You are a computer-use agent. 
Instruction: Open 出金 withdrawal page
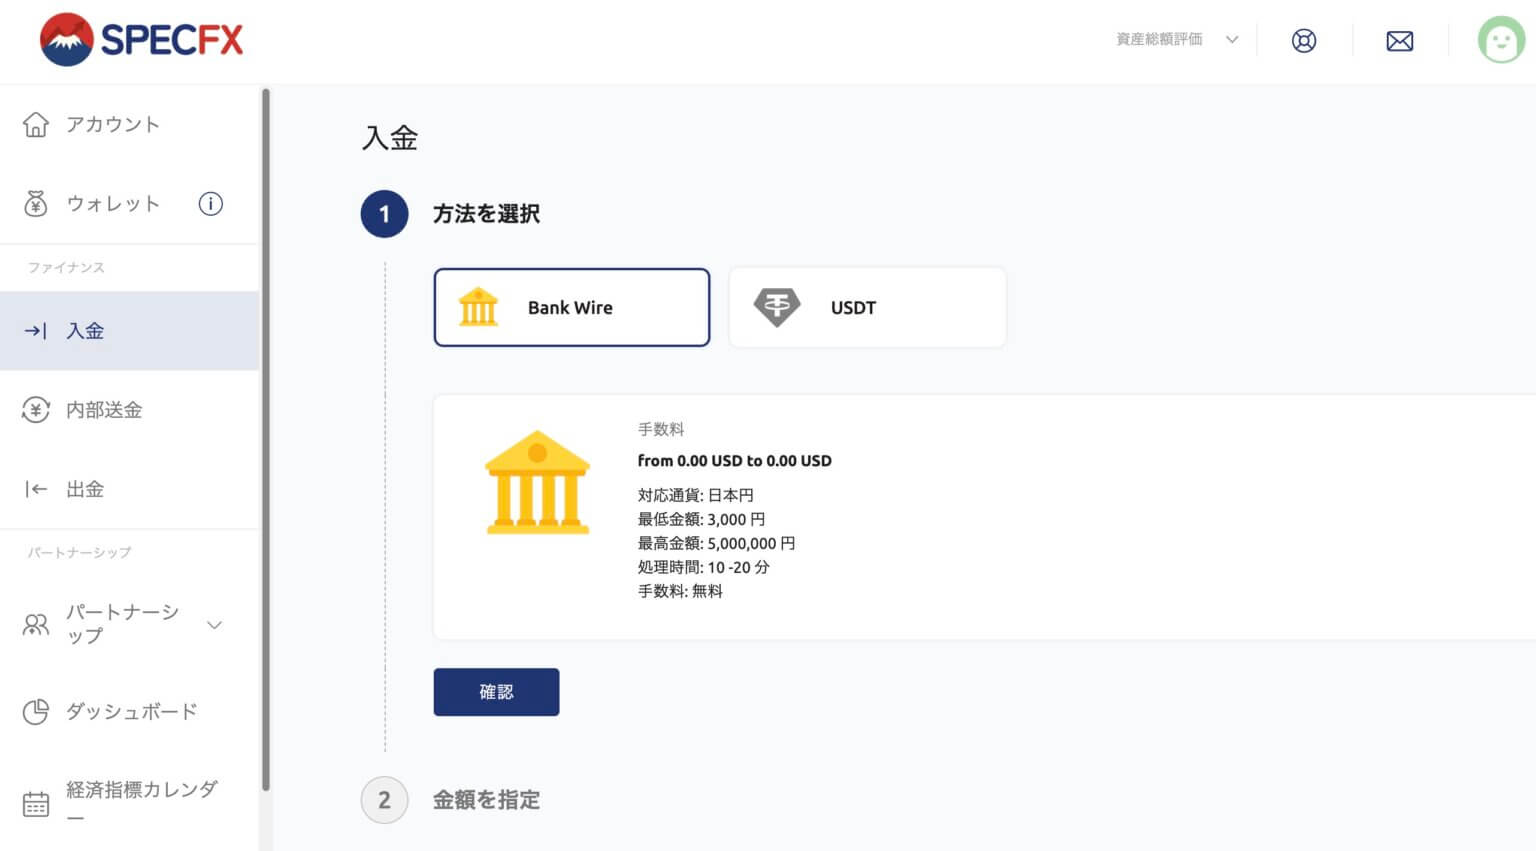[x=85, y=489]
